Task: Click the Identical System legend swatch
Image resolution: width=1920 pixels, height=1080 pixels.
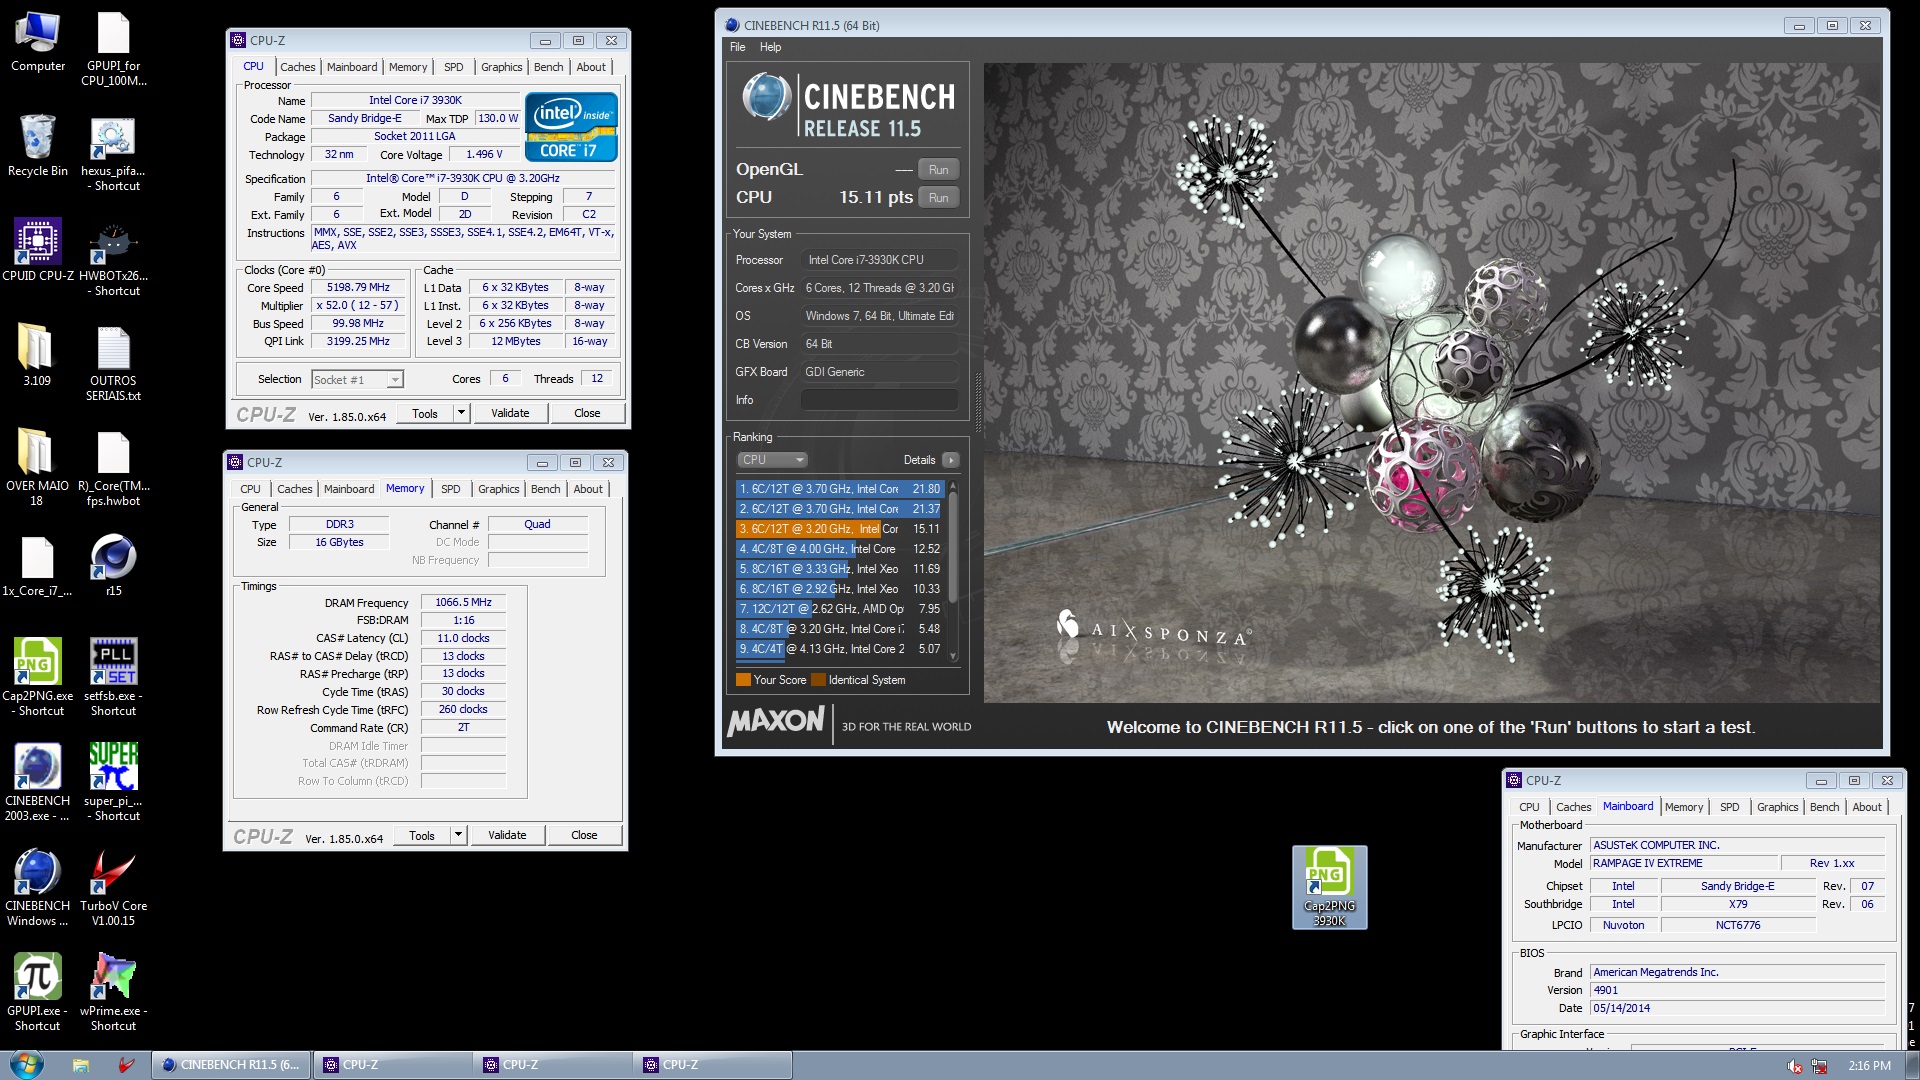Action: click(819, 680)
